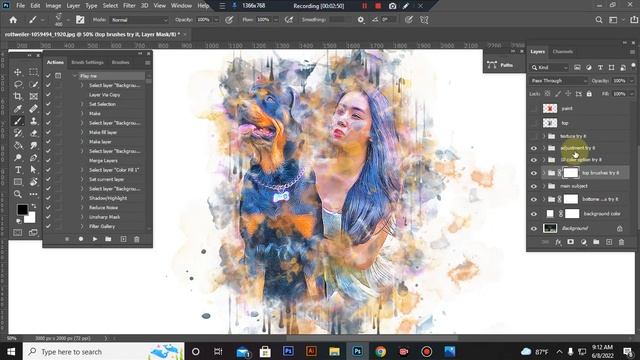Viewport: 640px width, 360px height.
Task: Open the blend mode Pass Through dropdown
Action: (558, 81)
